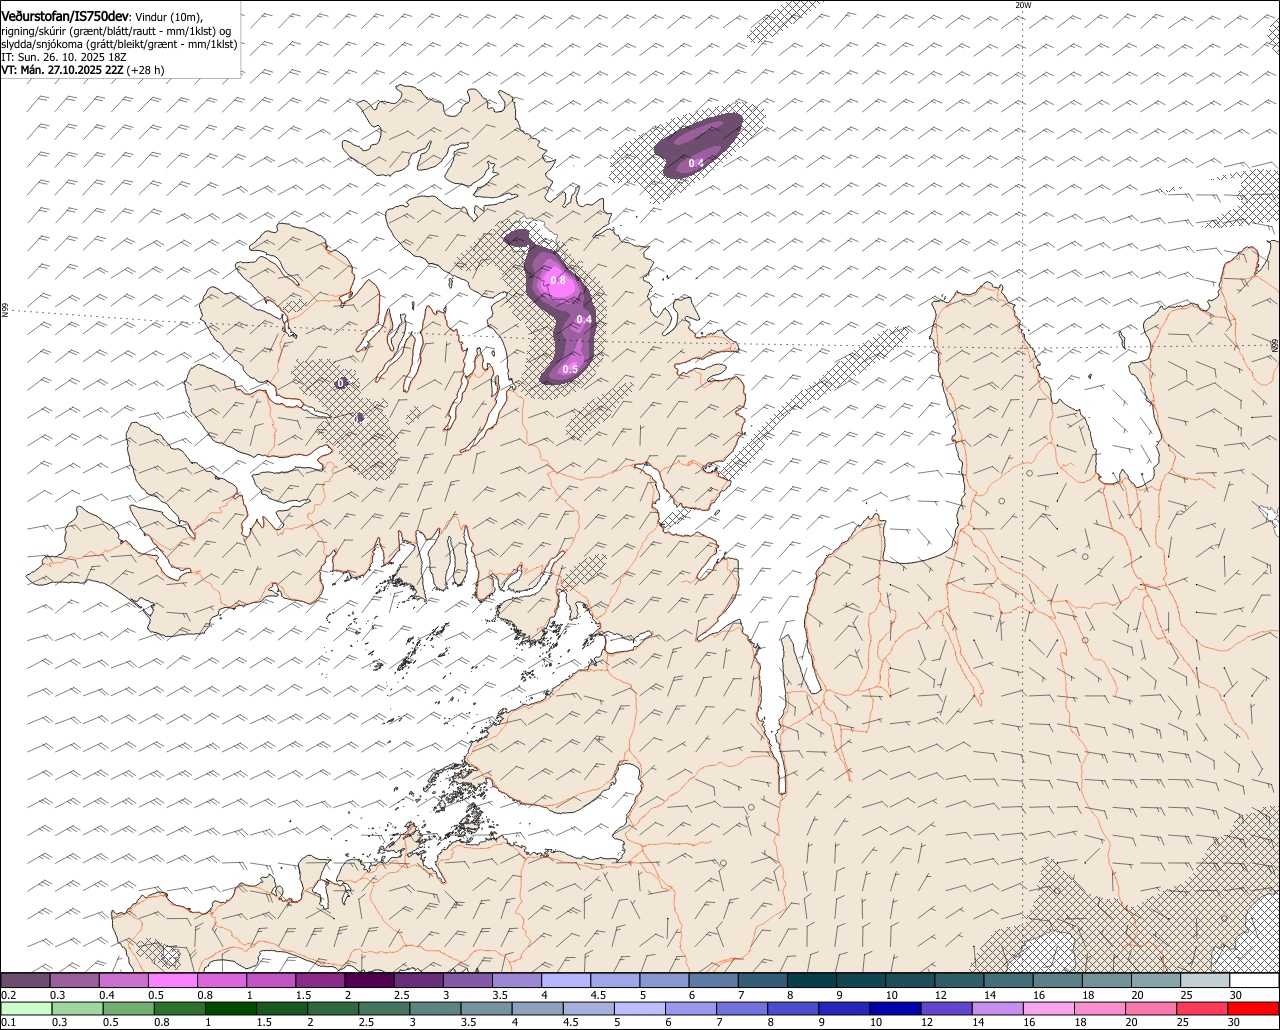Image resolution: width=1280 pixels, height=1030 pixels.
Task: Click the latitude label on the right map edge
Action: click(1275, 344)
